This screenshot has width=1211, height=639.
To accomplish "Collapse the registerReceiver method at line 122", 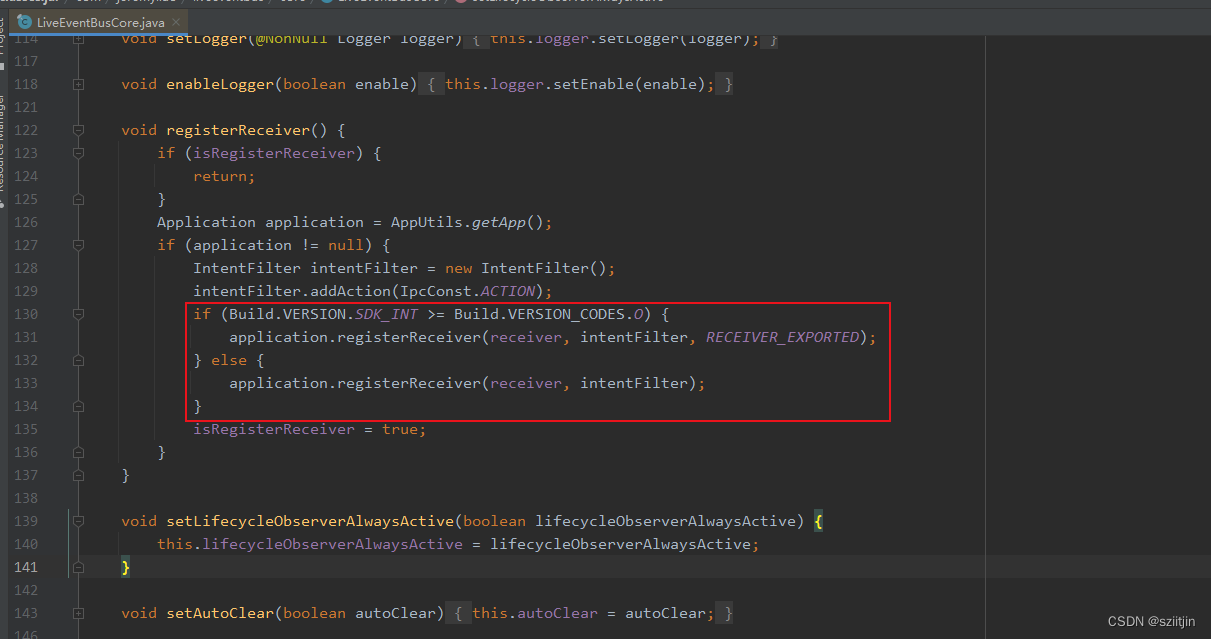I will click(77, 129).
